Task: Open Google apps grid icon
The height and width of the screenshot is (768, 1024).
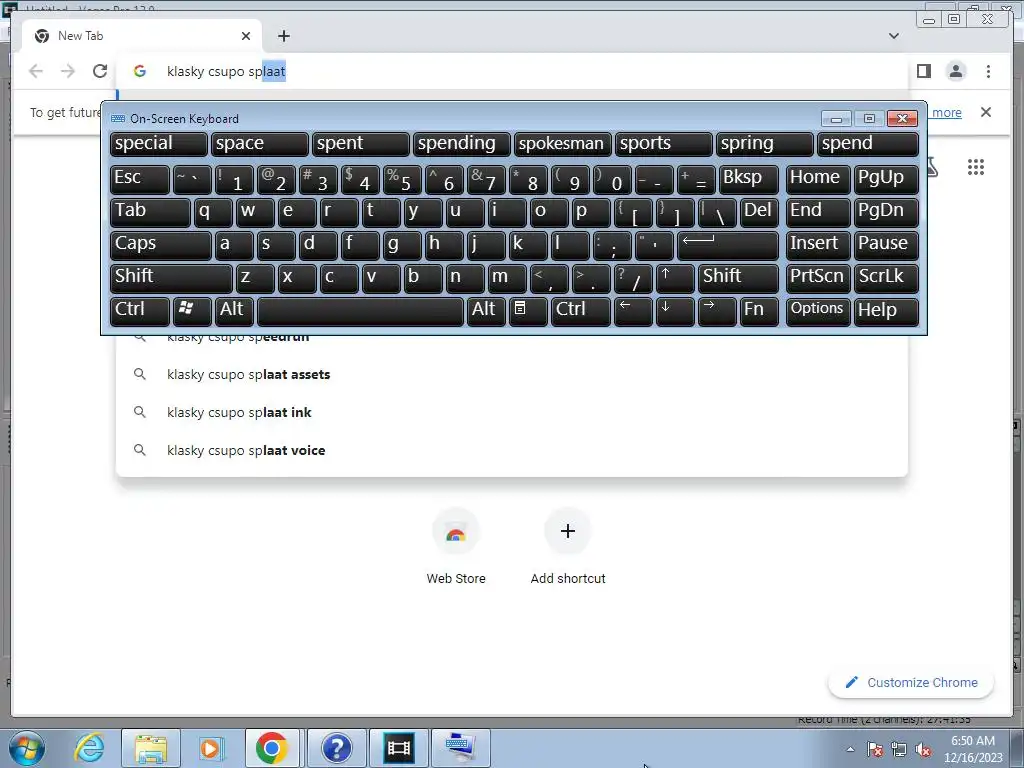Action: (976, 167)
